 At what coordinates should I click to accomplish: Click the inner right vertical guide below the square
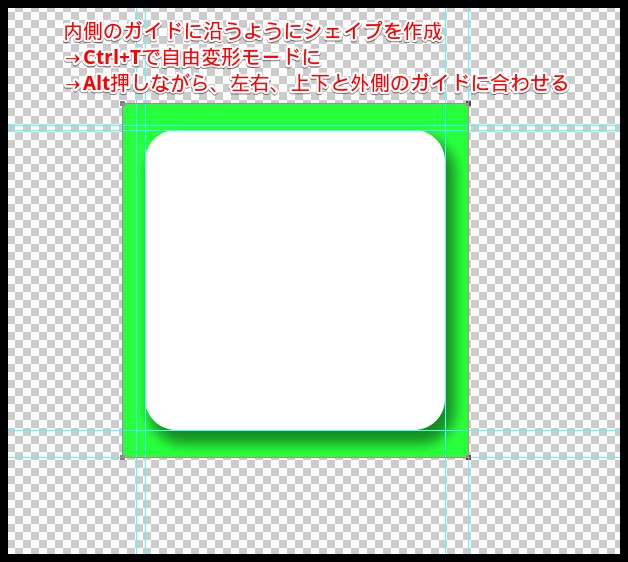pyautogui.click(x=446, y=510)
